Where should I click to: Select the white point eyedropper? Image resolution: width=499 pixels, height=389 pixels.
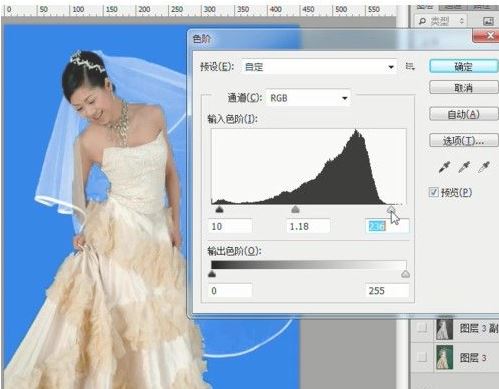(x=483, y=167)
